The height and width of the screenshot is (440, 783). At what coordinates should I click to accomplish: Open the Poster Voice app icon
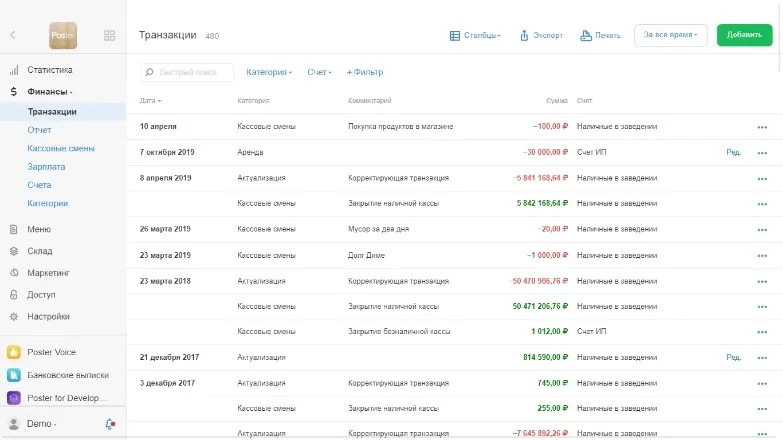(14, 352)
